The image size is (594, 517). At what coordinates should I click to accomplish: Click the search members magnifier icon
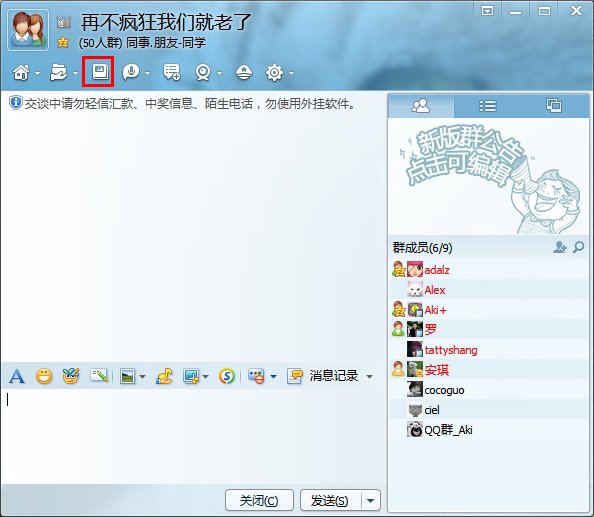[x=578, y=247]
